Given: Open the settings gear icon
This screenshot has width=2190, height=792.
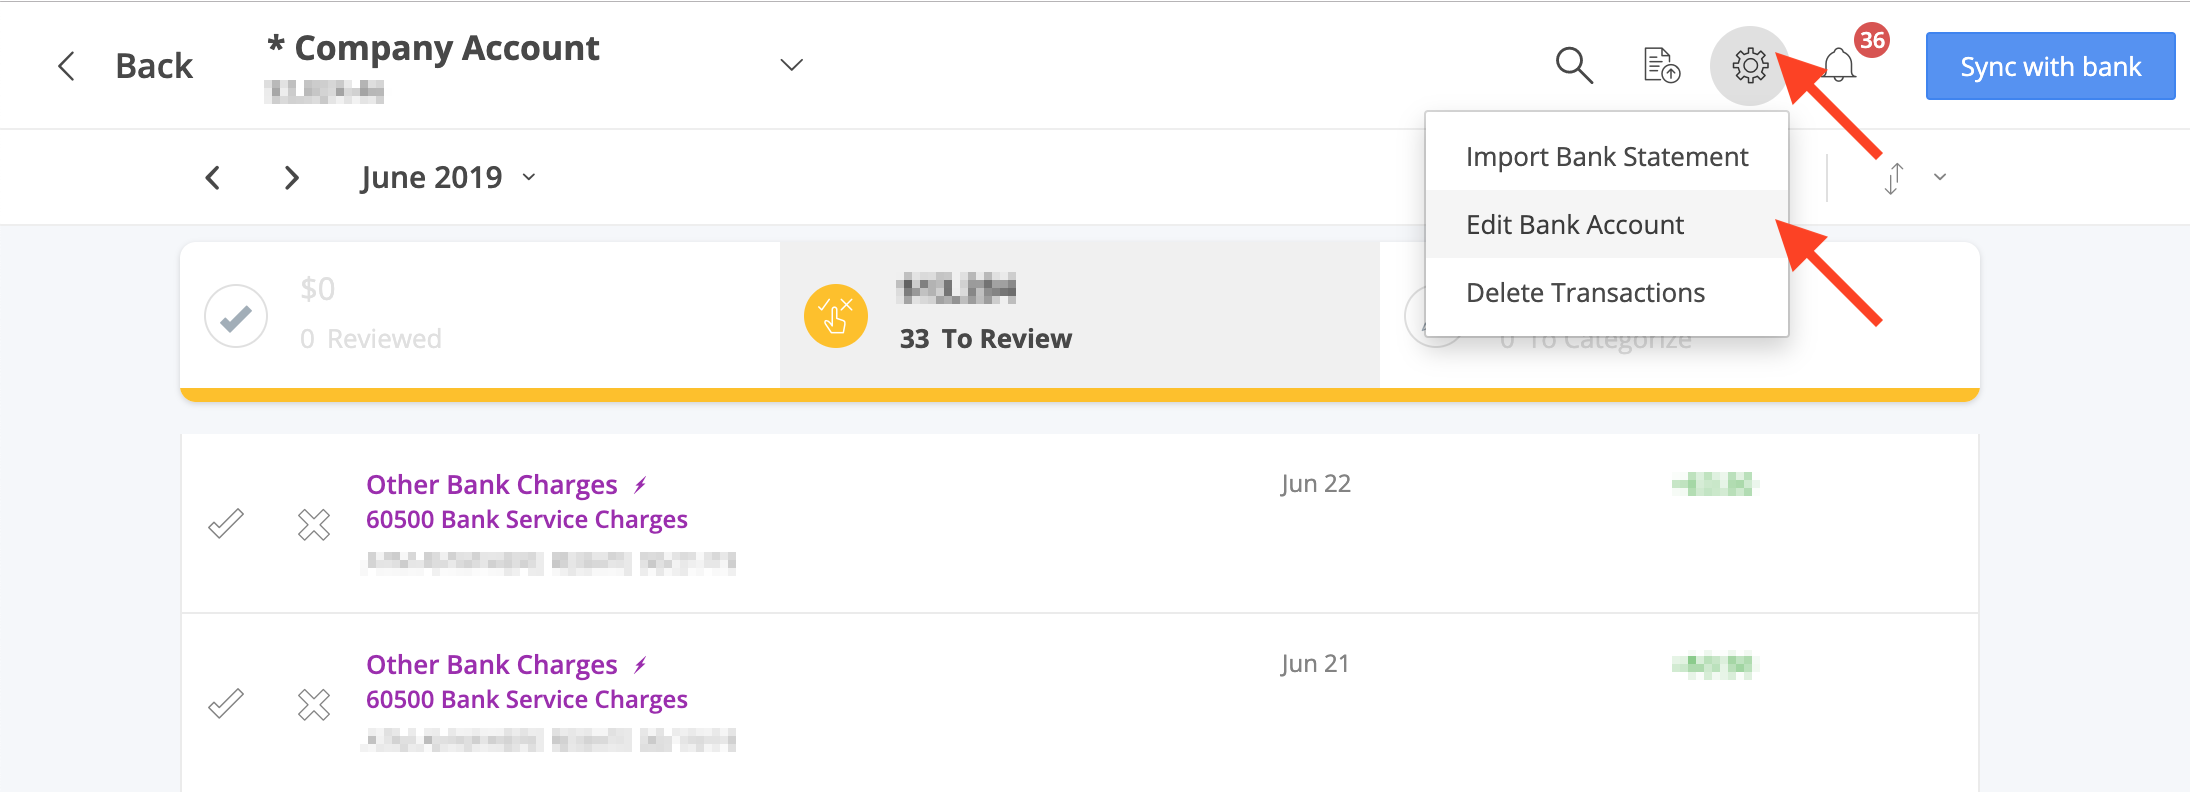Looking at the screenshot, I should (1750, 66).
